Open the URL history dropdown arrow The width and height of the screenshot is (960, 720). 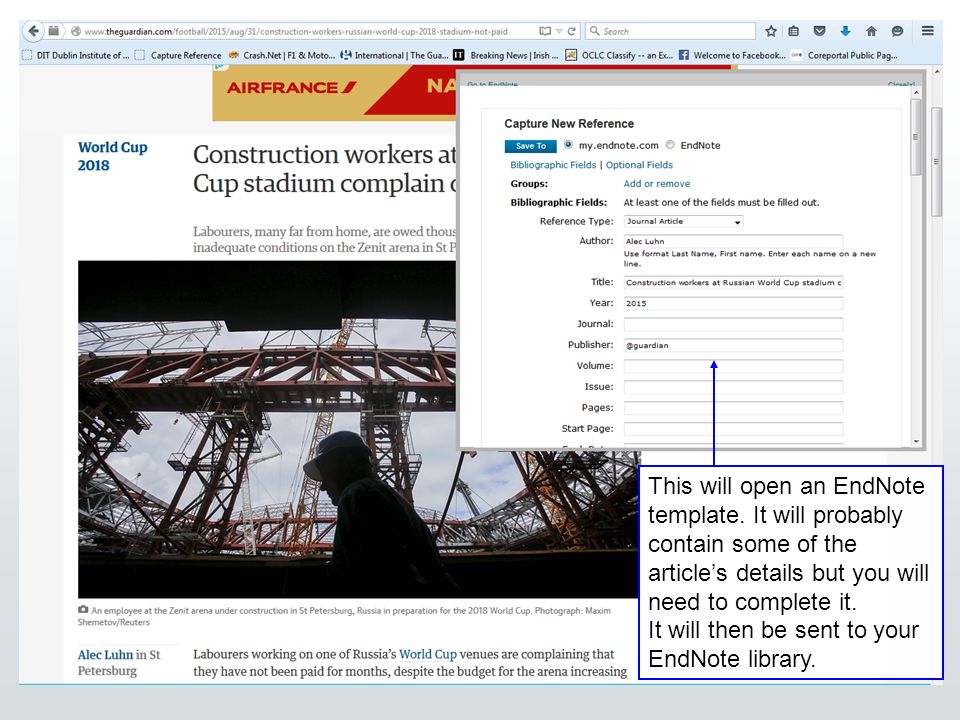tap(559, 31)
